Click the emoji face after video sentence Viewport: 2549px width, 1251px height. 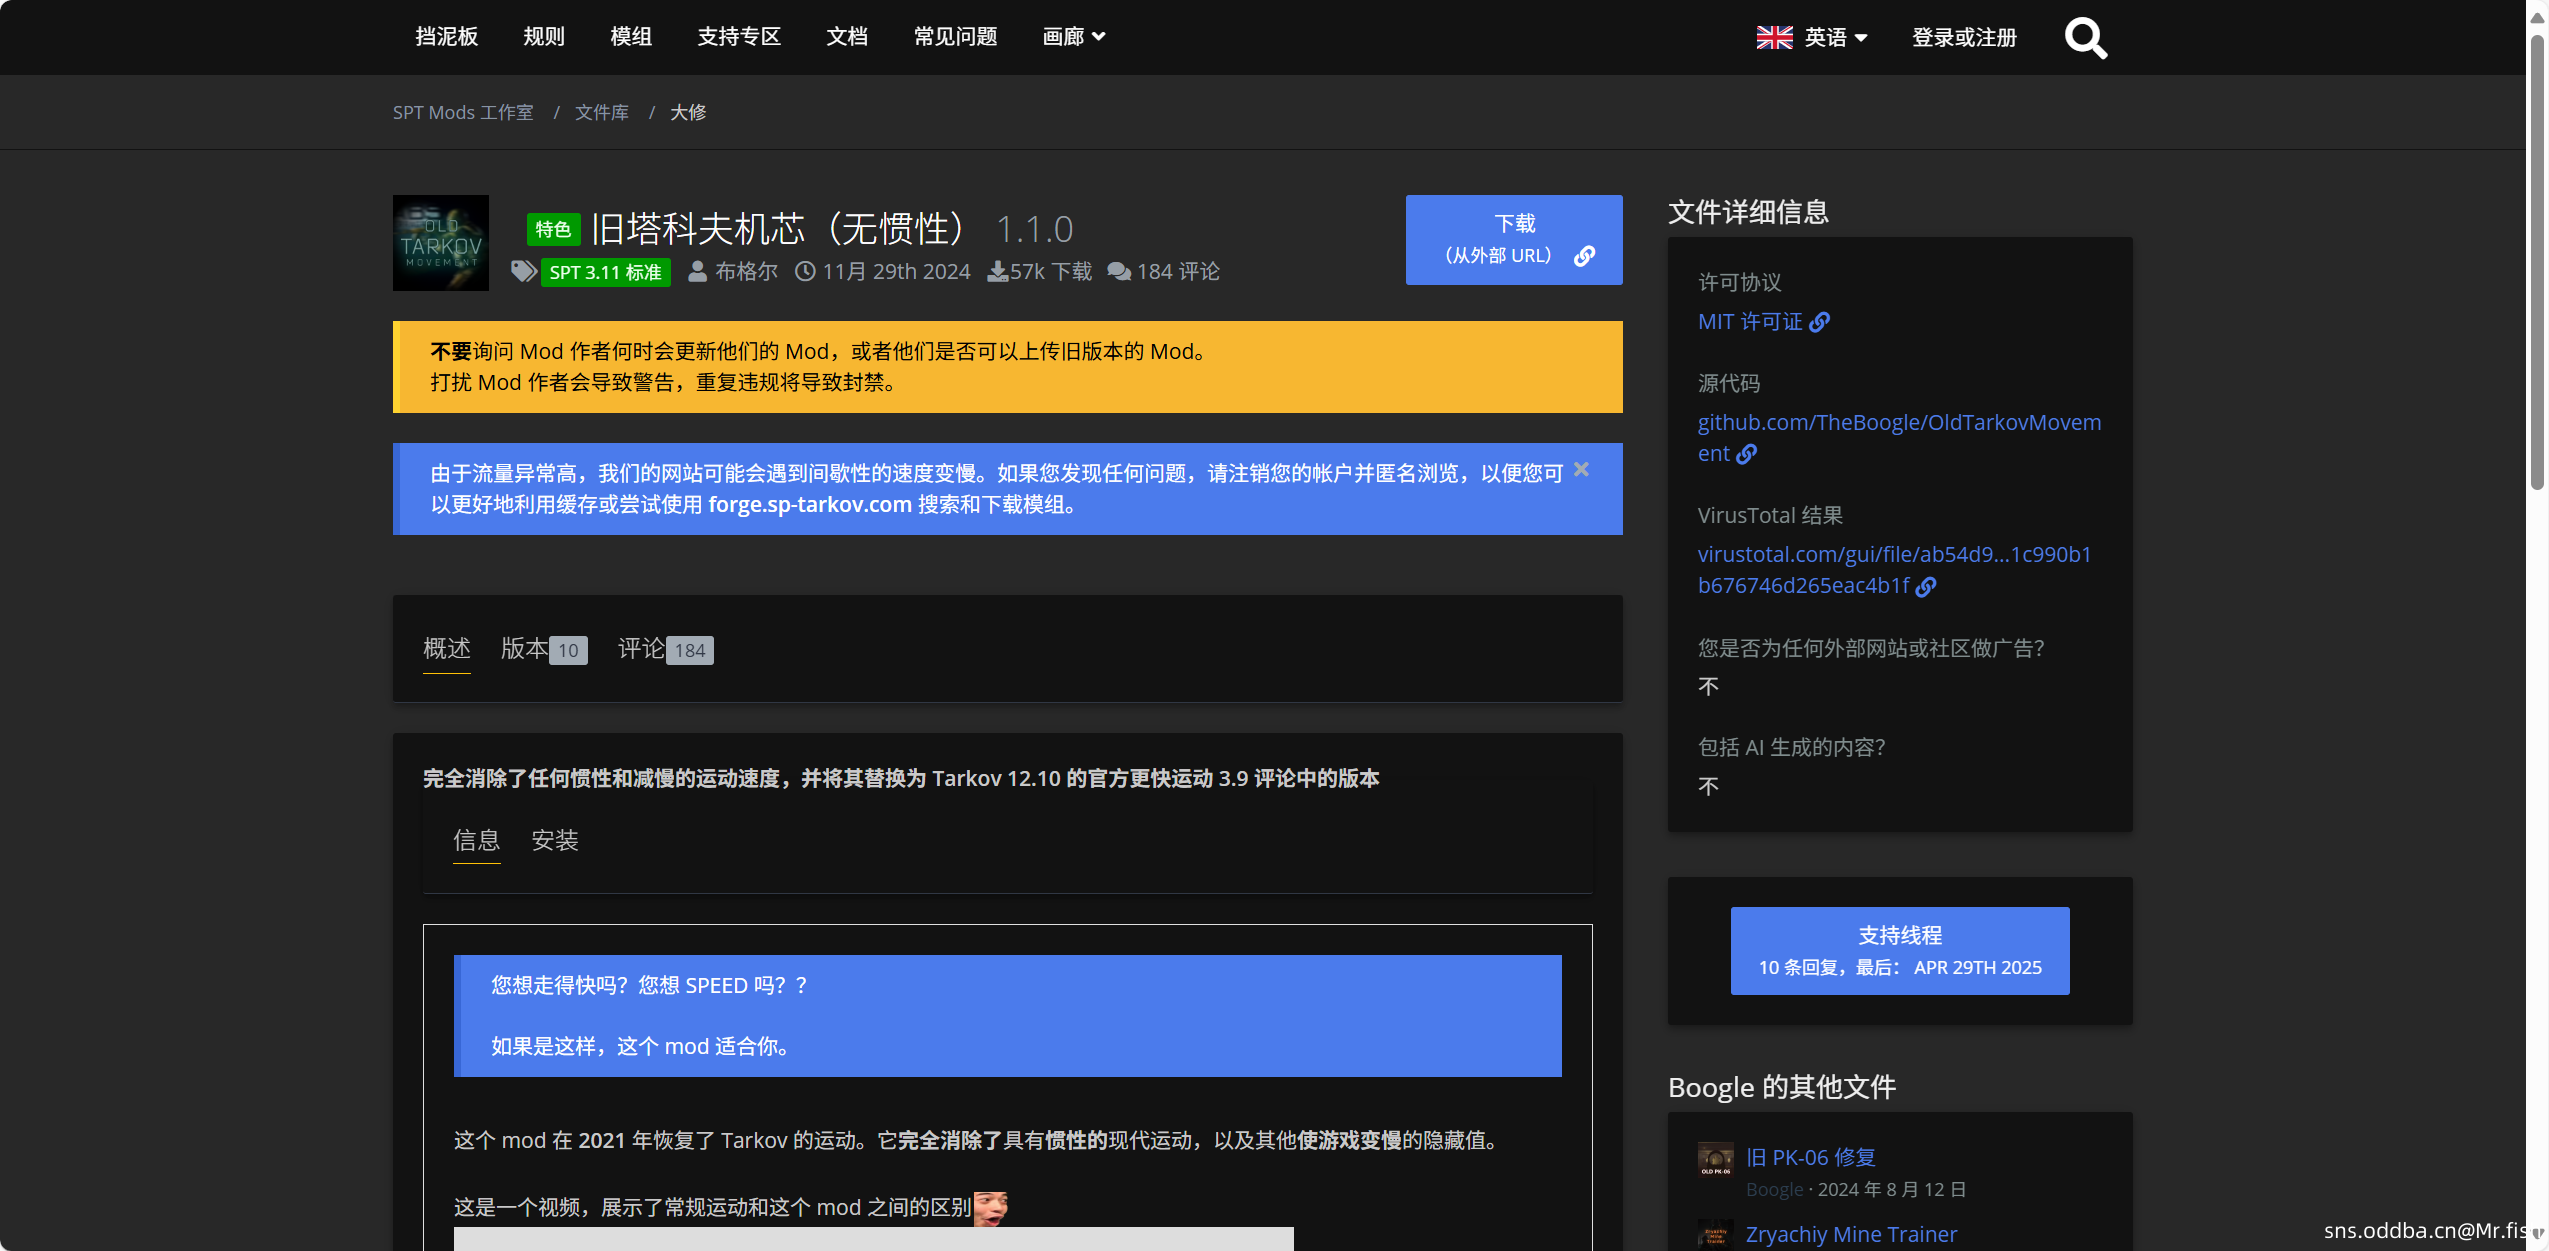[990, 1208]
